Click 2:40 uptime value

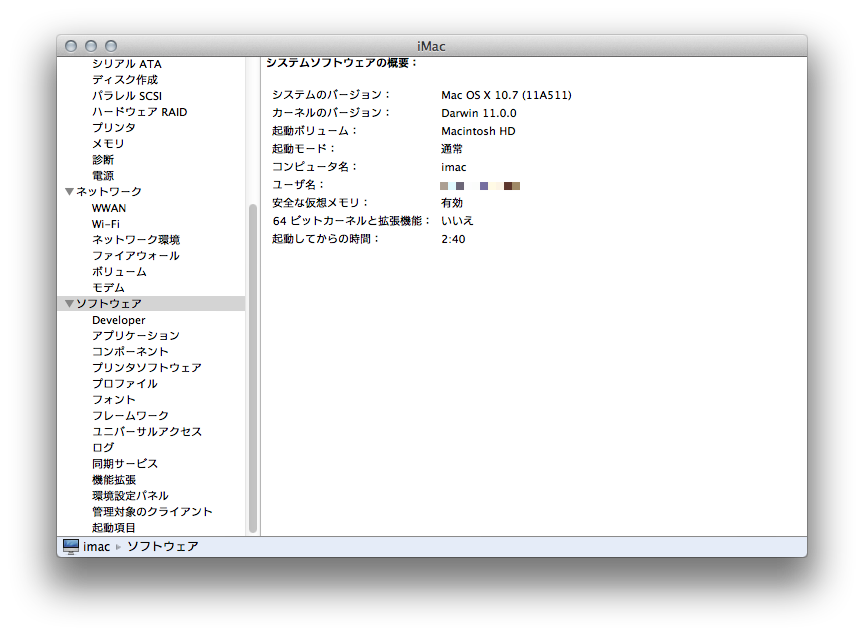453,239
